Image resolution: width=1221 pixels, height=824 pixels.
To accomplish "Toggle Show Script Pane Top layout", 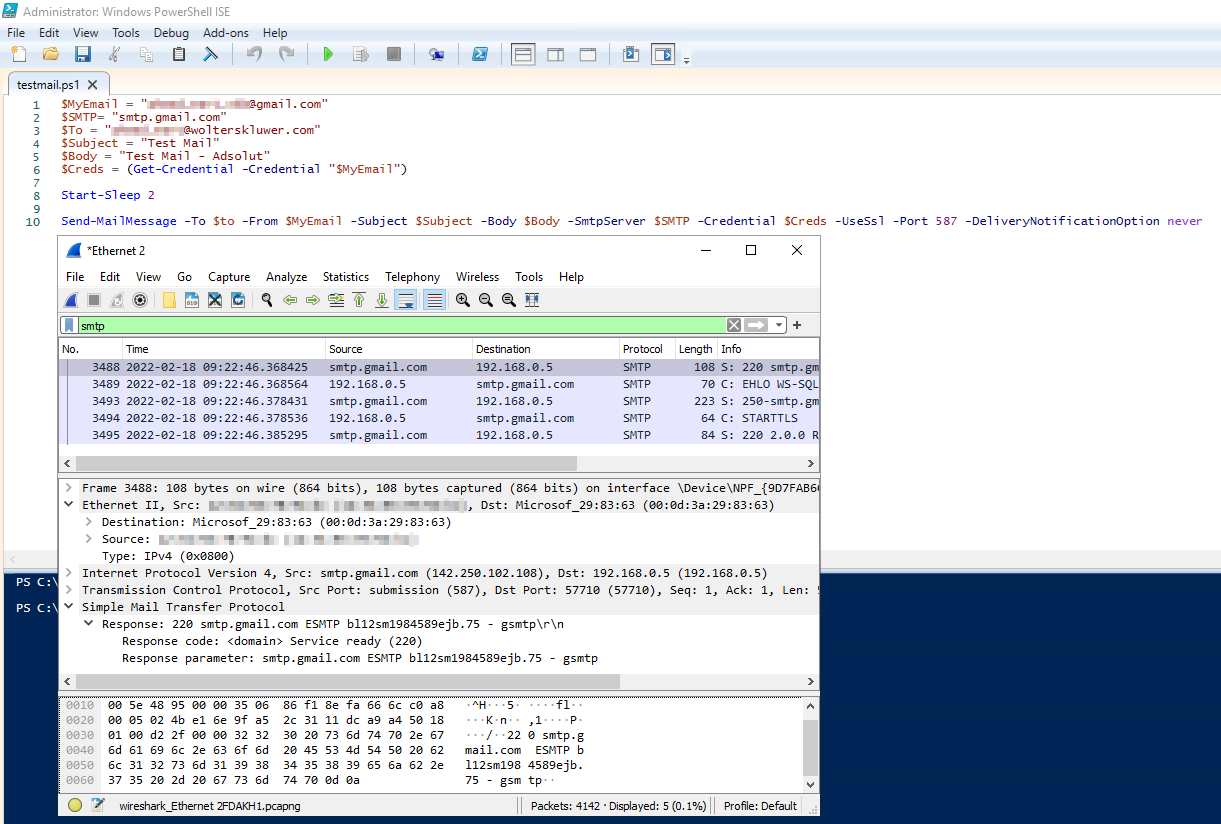I will 522,55.
